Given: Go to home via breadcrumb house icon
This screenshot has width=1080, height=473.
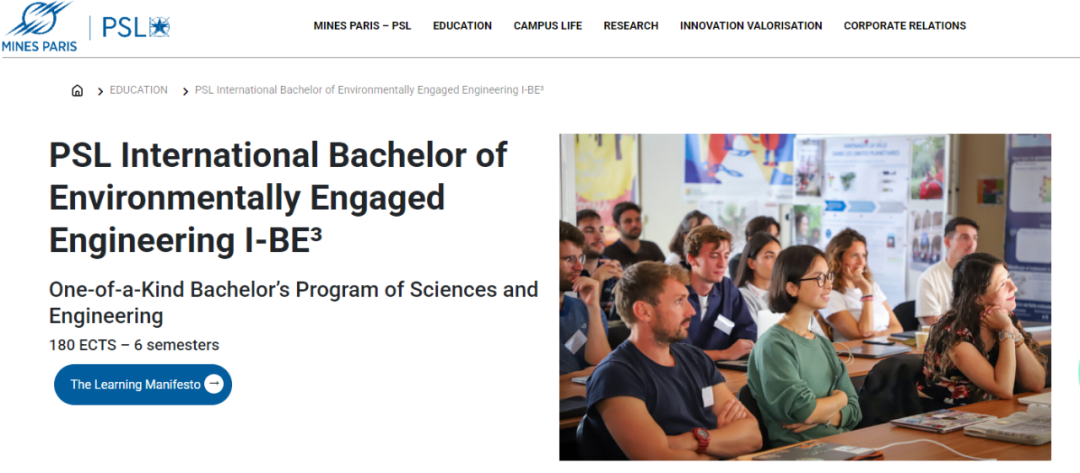Looking at the screenshot, I should 77,91.
